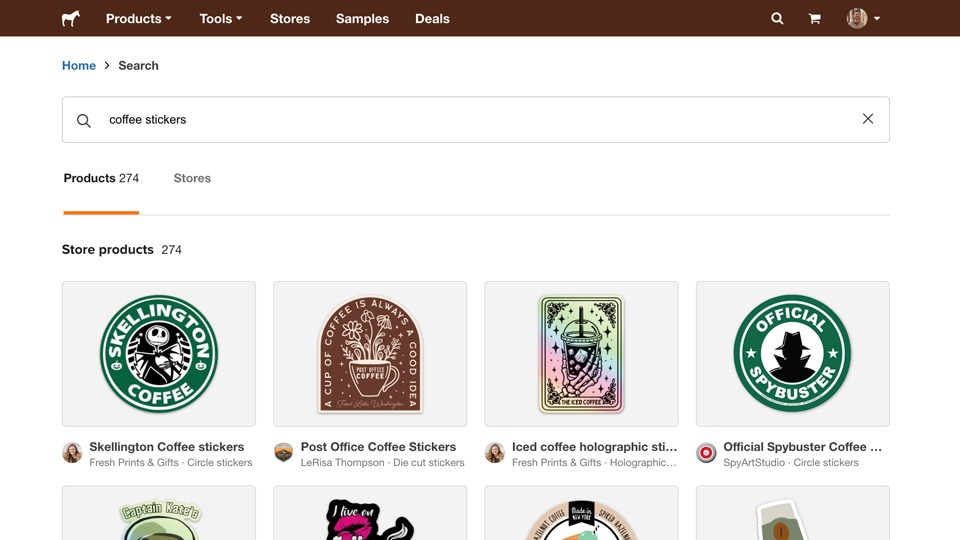Click 'LeRisa Thompson · Die cut stickers' text
Viewport: 960px width, 540px height.
click(383, 463)
